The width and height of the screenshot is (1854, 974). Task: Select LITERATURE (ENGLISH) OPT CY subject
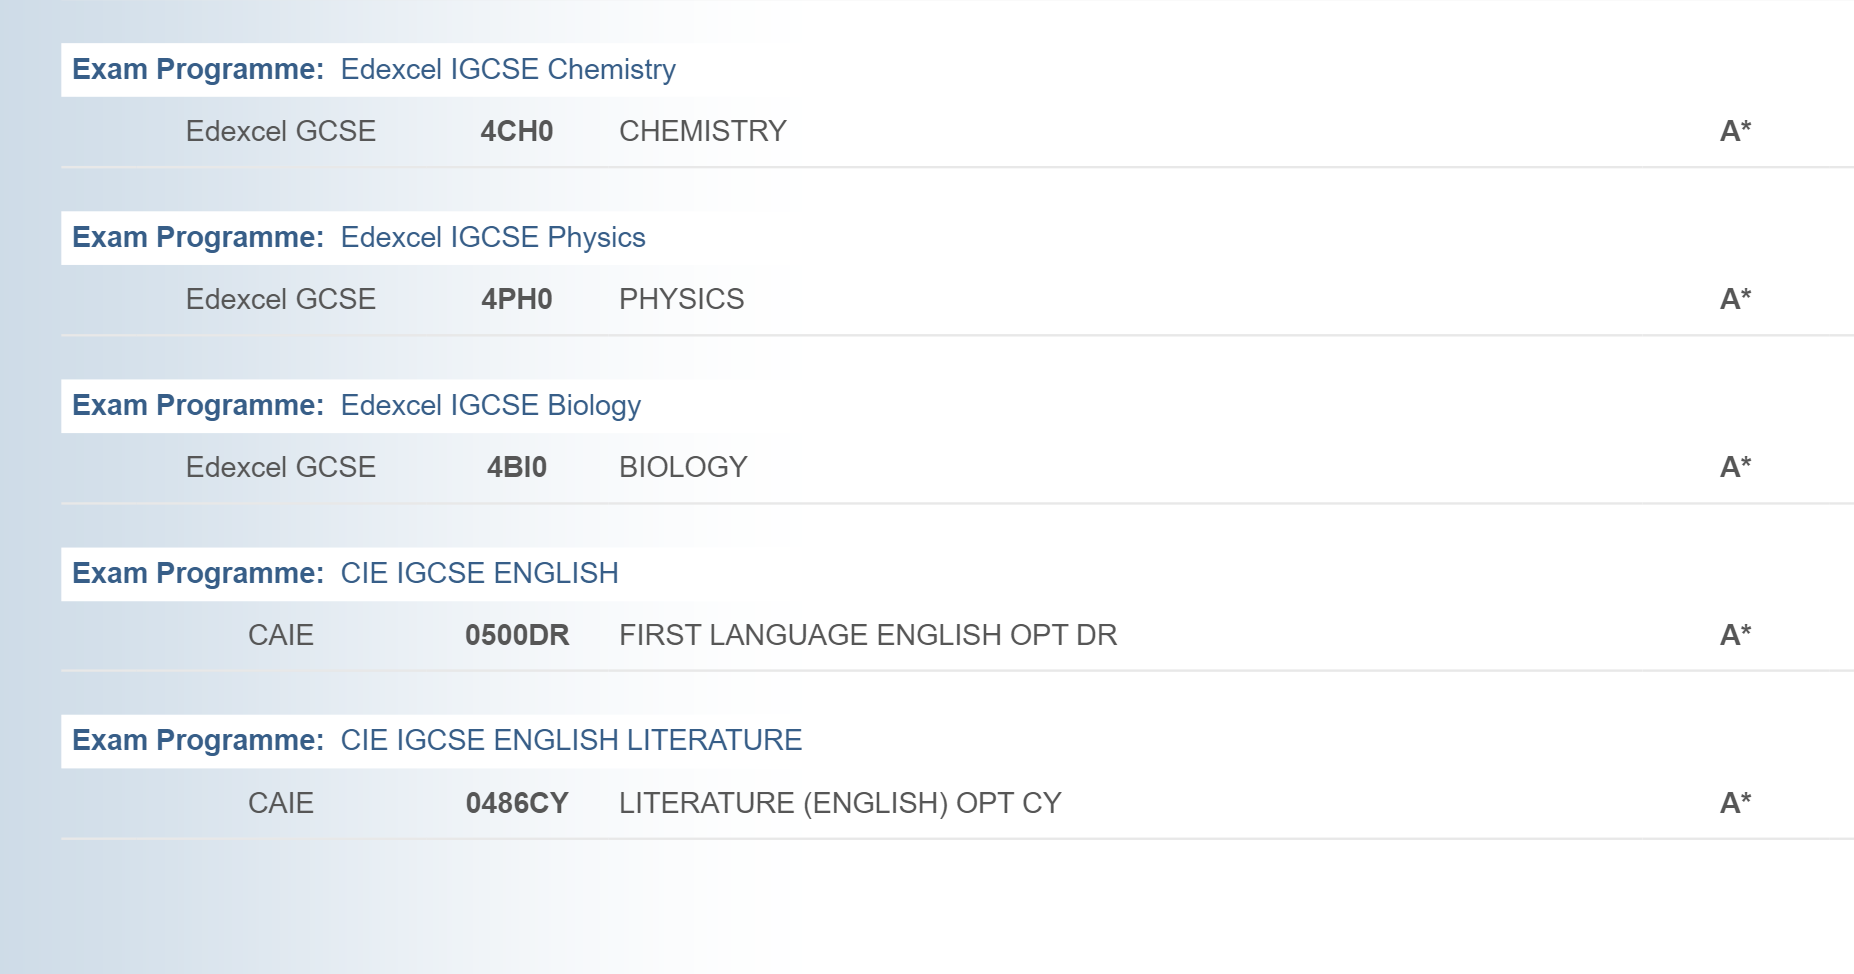[839, 804]
